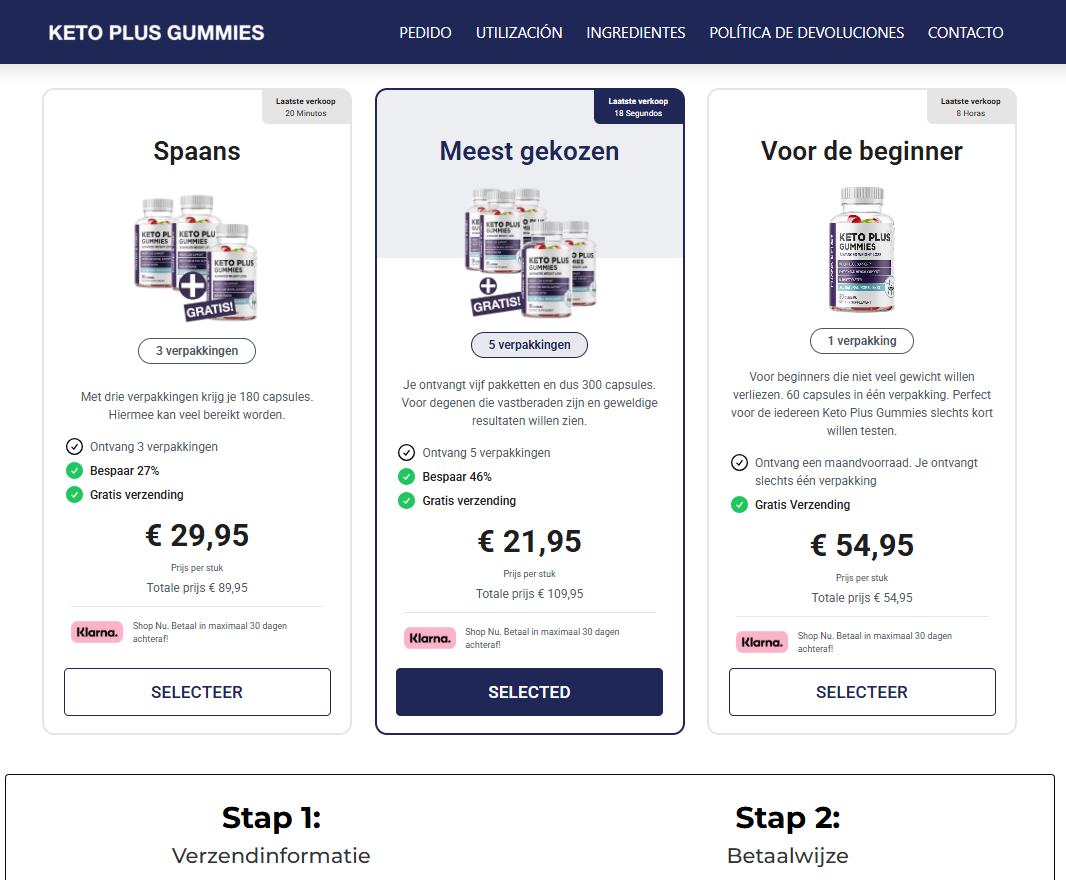Click green checkmark beside Bespaar 46%

406,477
